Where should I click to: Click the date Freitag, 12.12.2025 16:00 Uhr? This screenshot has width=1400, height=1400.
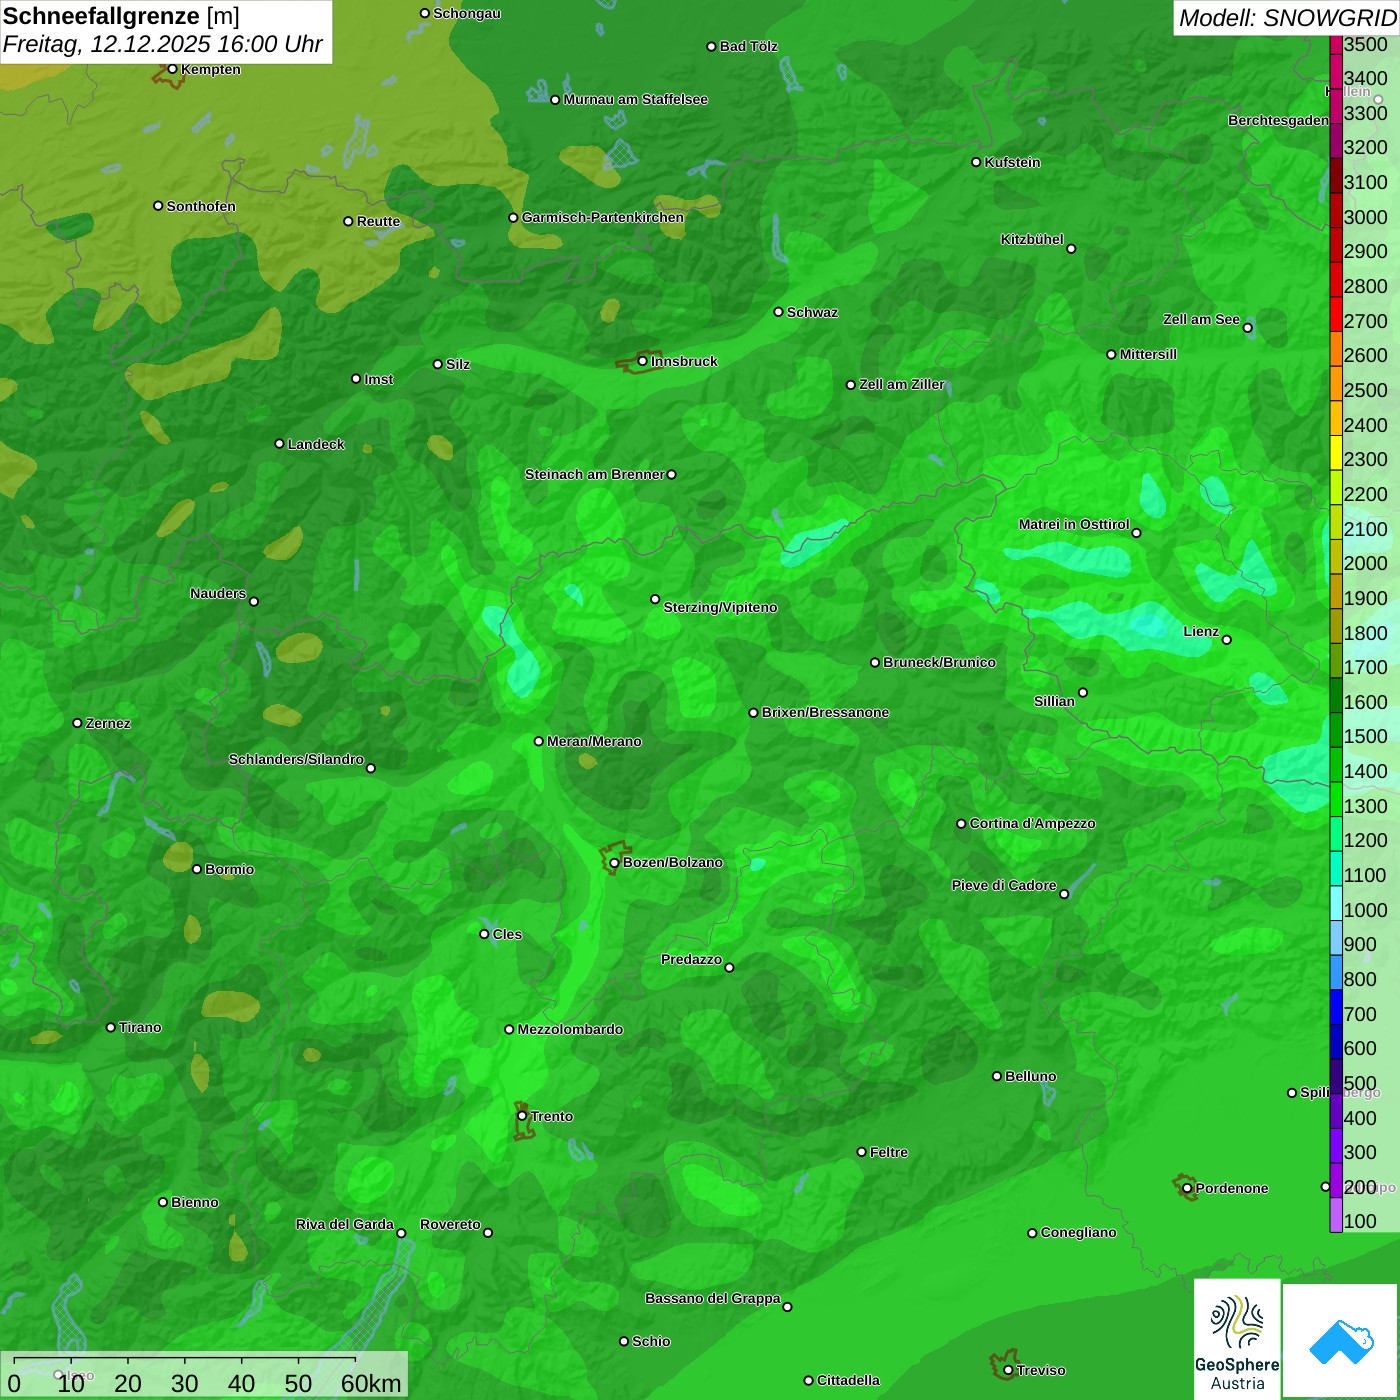(163, 44)
